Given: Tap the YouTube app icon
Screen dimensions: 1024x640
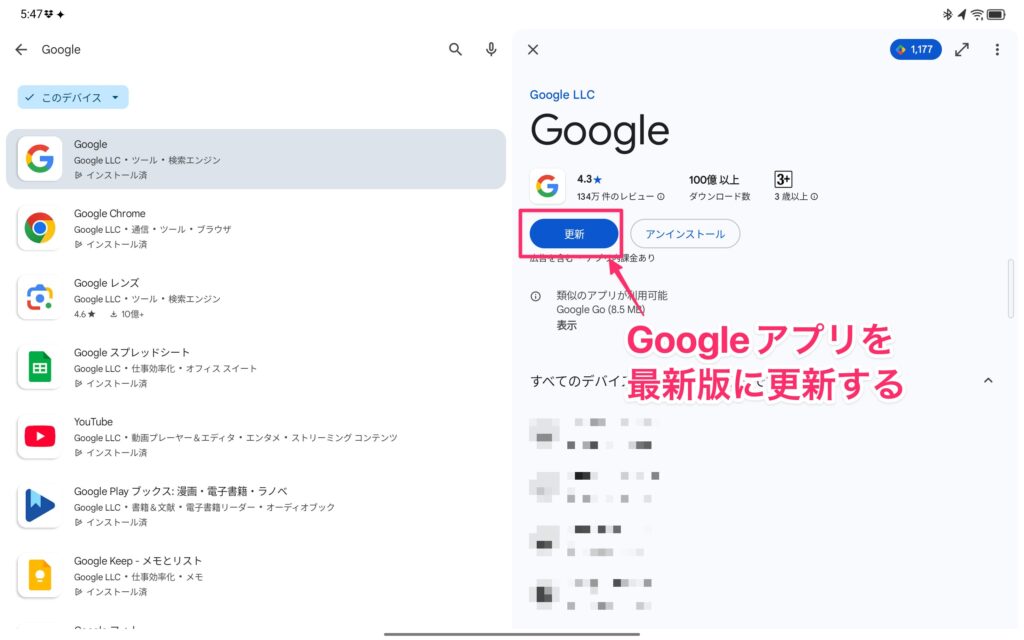Looking at the screenshot, I should click(40, 436).
